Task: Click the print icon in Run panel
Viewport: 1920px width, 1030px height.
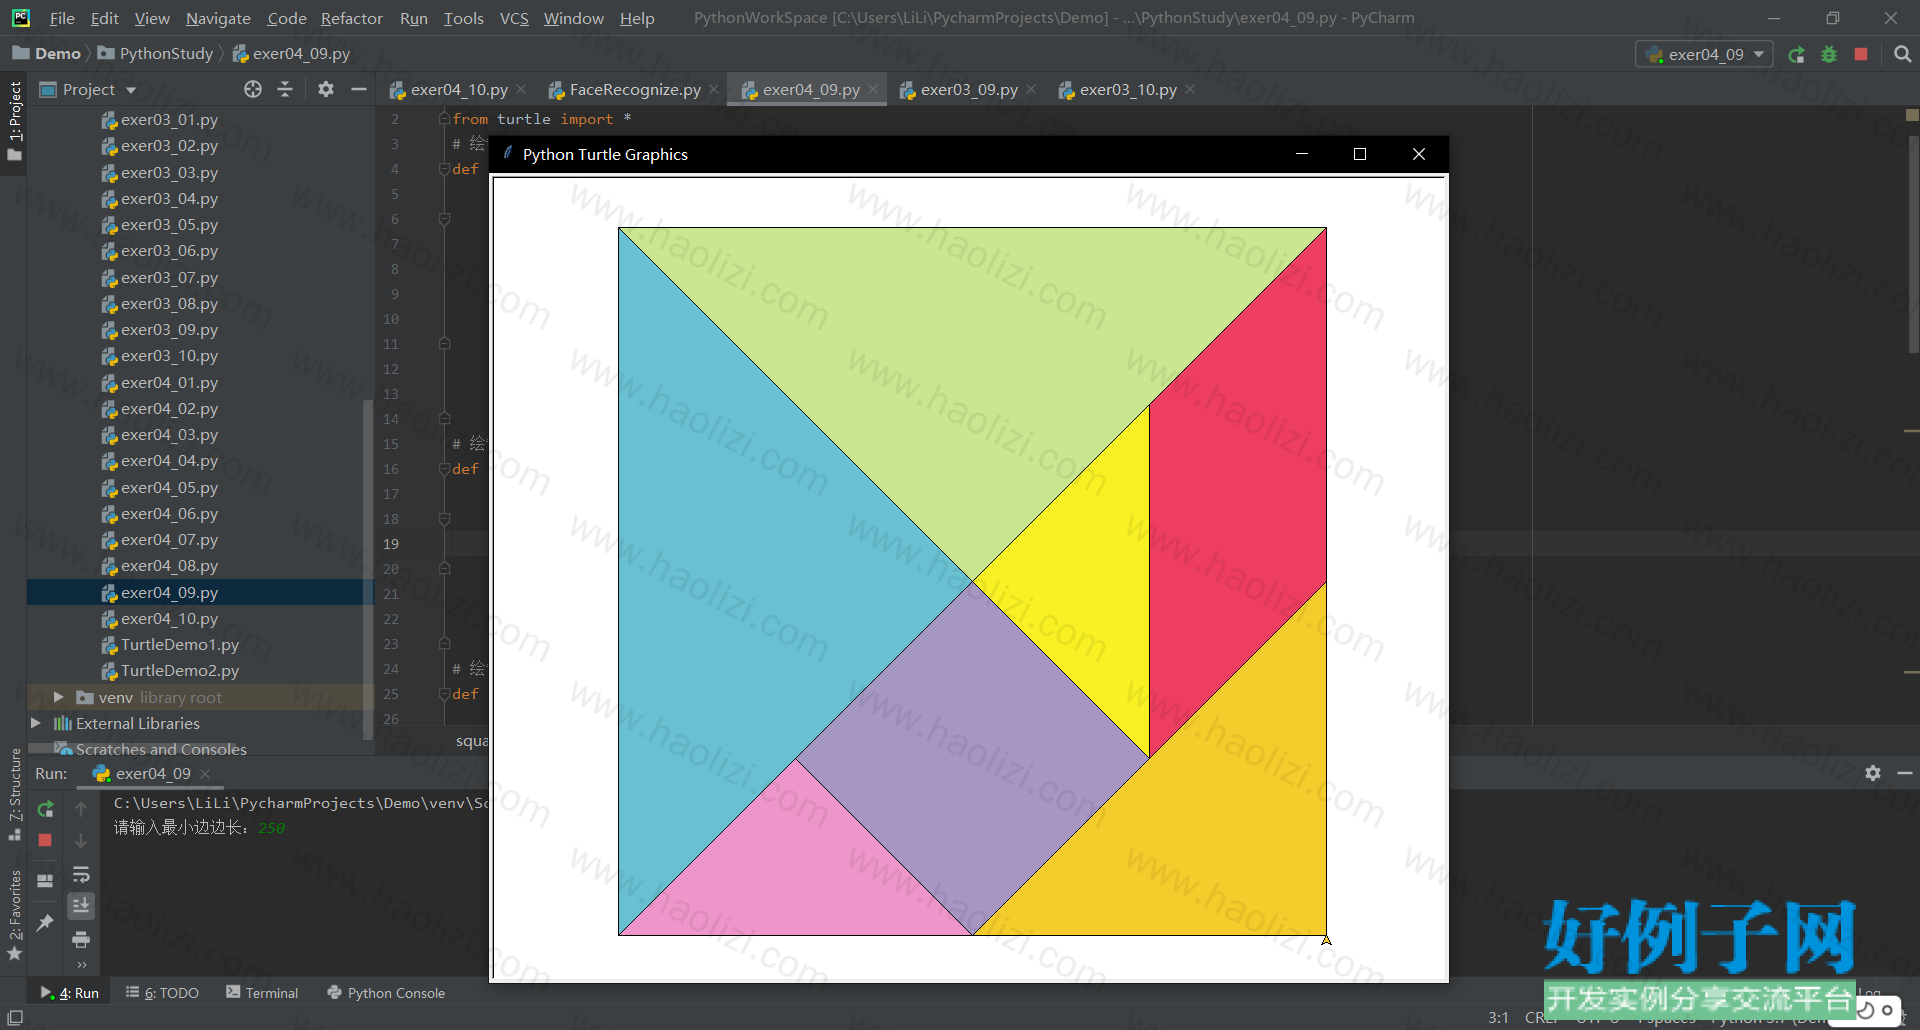Action: click(81, 939)
